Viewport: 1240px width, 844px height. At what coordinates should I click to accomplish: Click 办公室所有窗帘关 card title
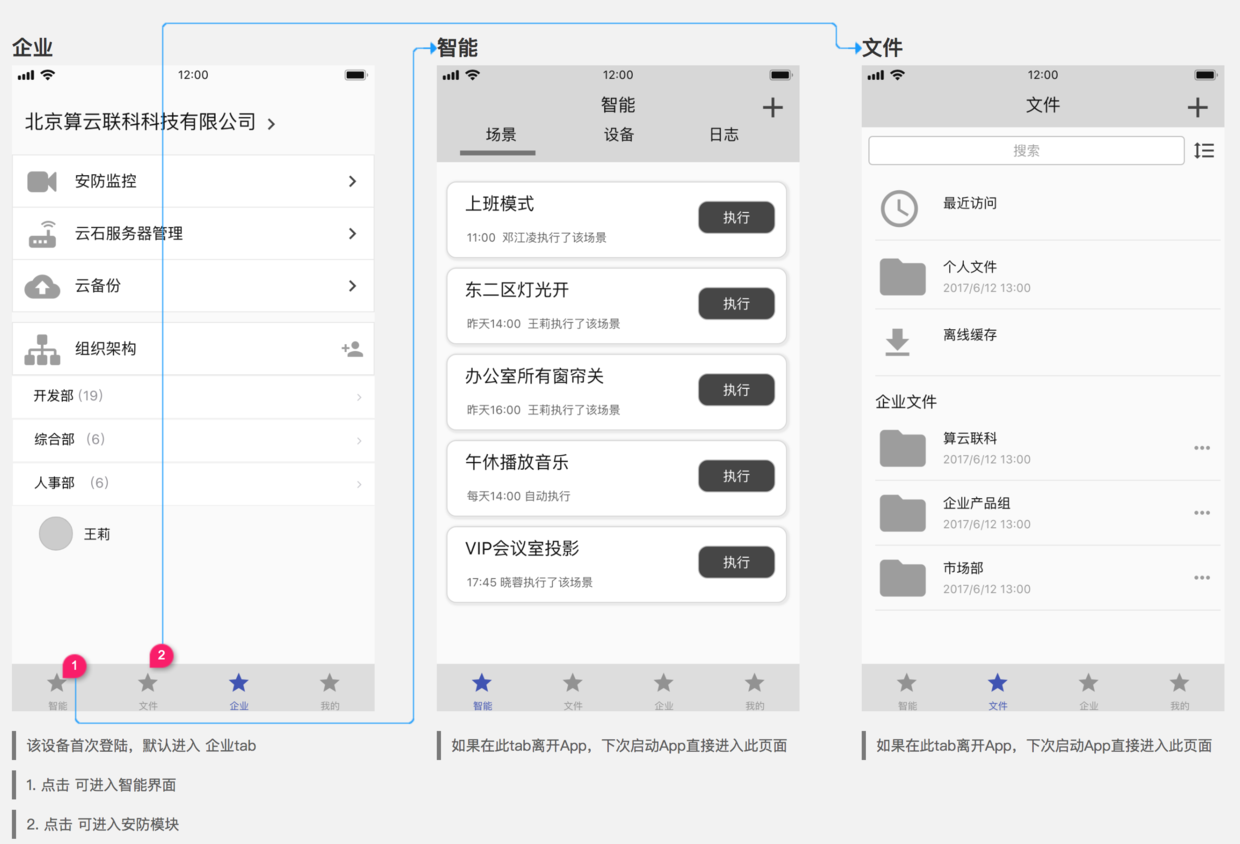pyautogui.click(x=535, y=377)
